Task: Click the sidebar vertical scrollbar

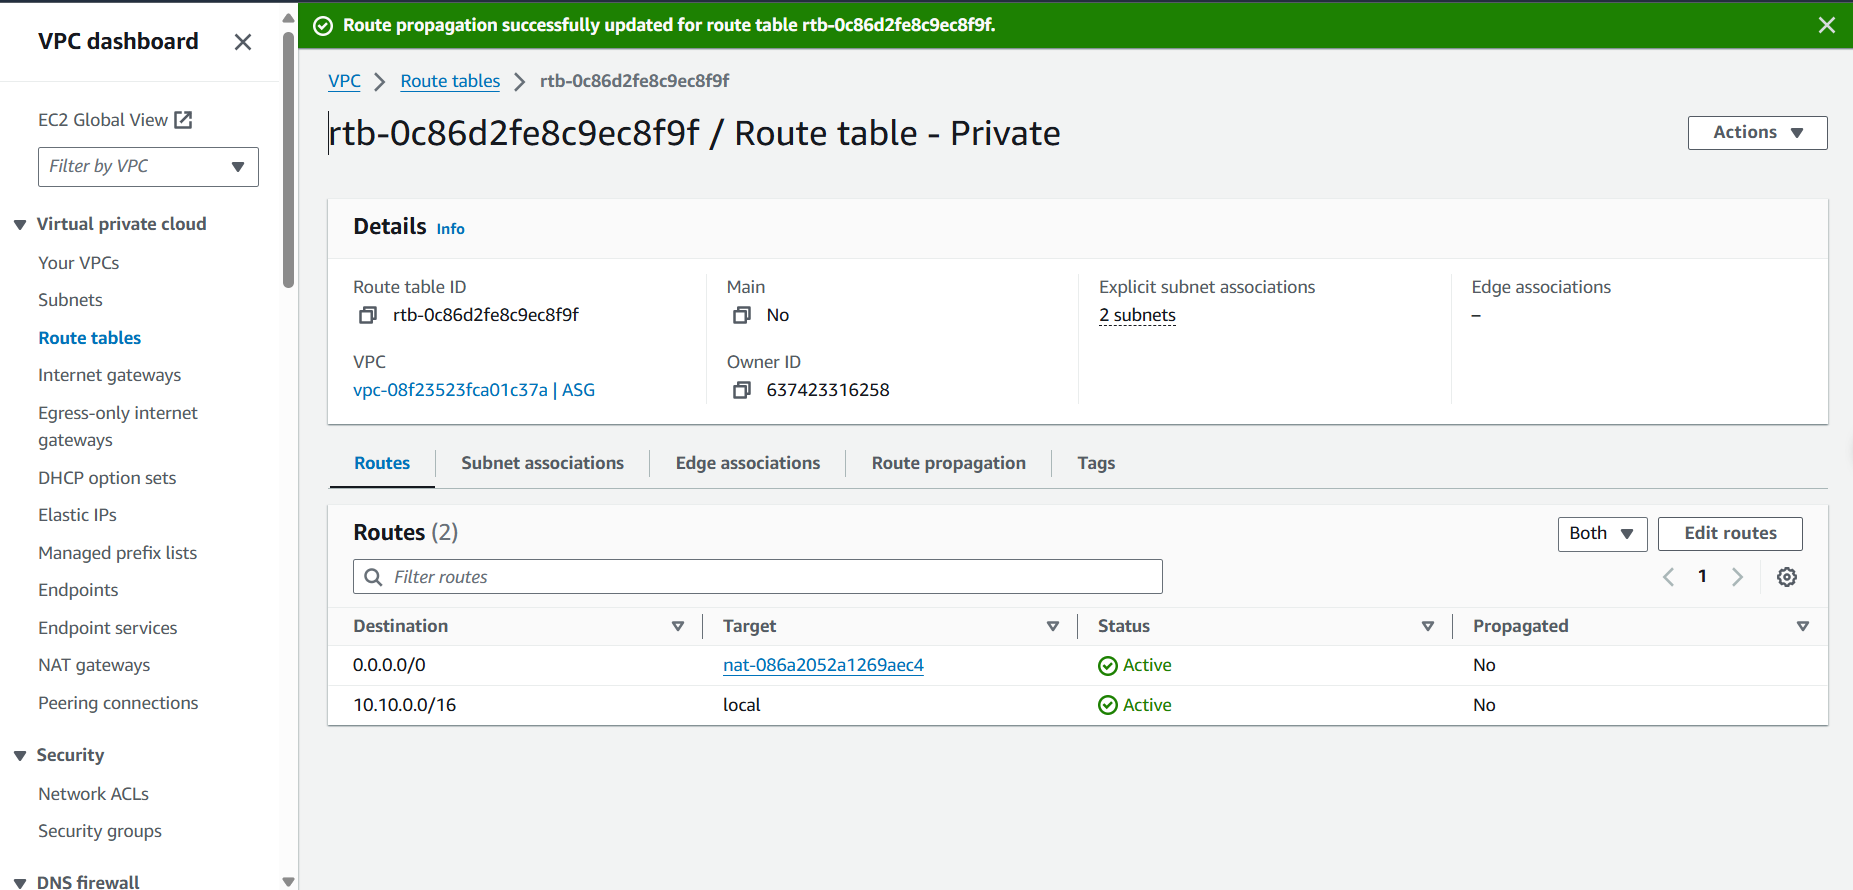Action: coord(289,160)
